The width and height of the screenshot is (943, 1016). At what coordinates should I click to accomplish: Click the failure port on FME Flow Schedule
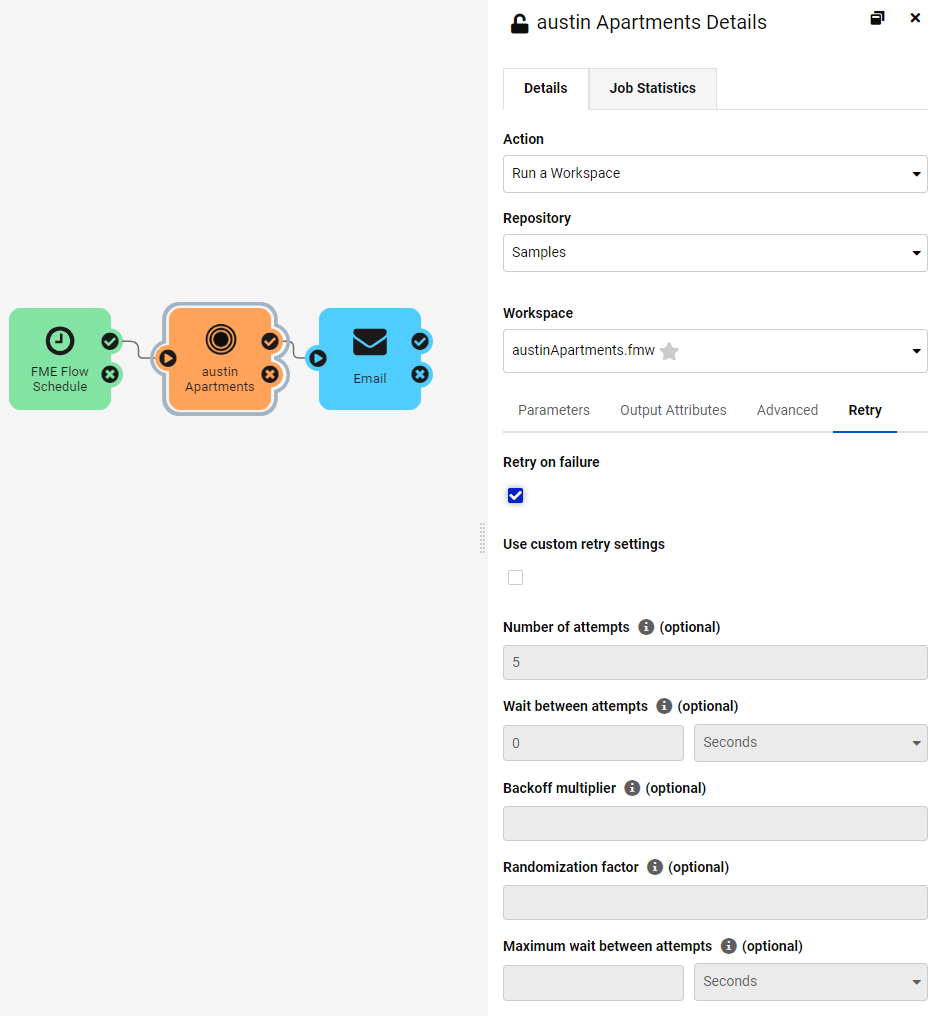point(110,375)
